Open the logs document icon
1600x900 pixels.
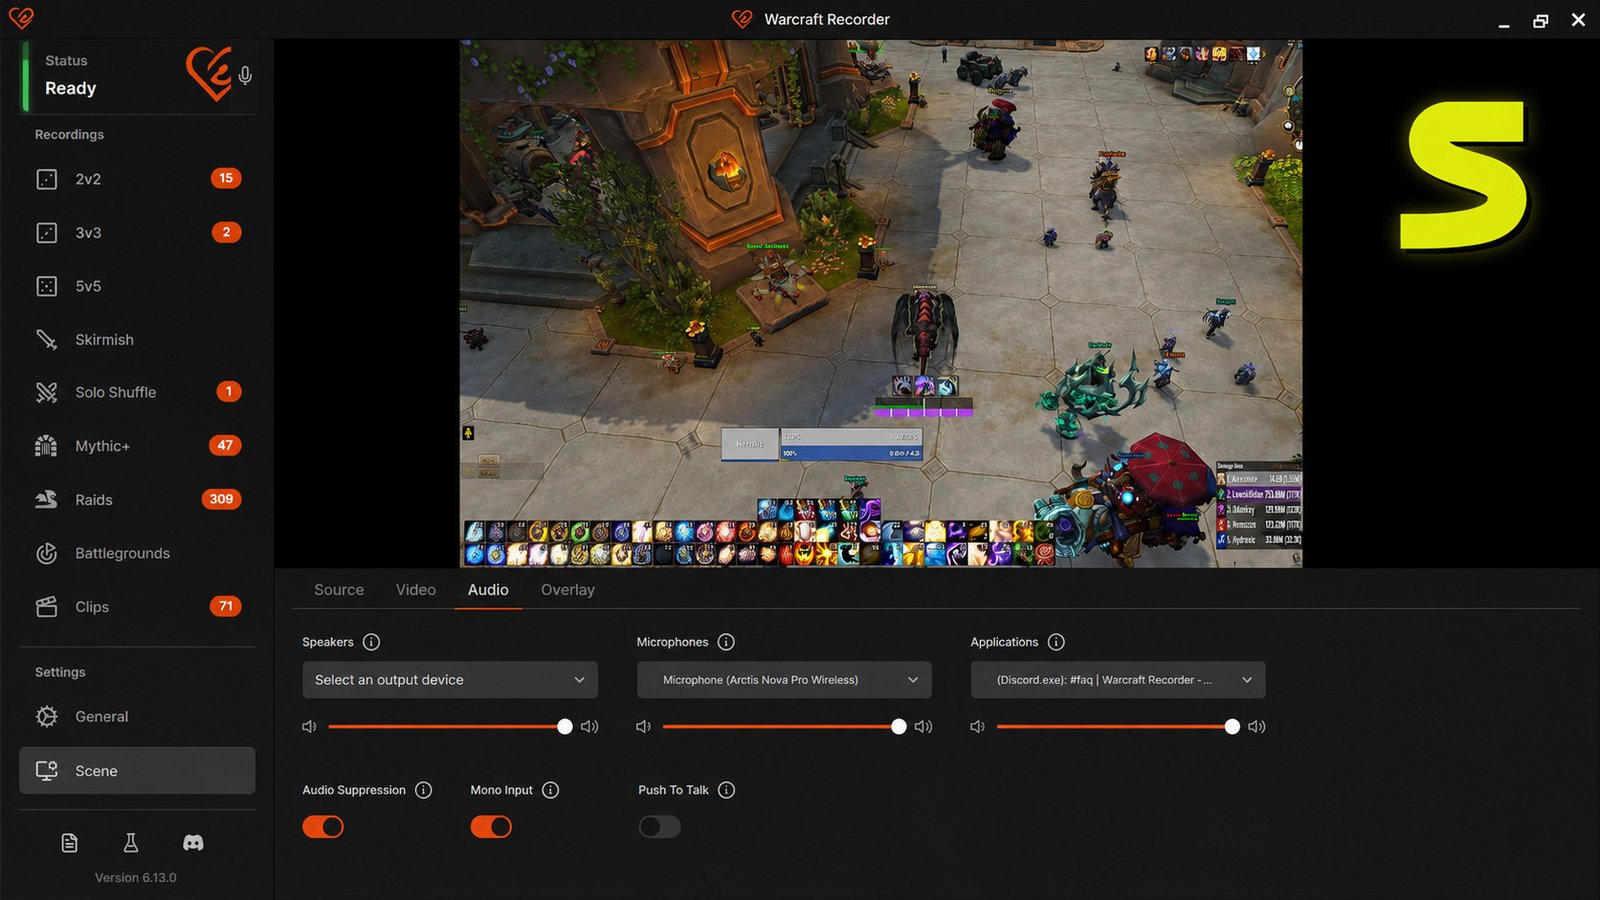coord(69,843)
